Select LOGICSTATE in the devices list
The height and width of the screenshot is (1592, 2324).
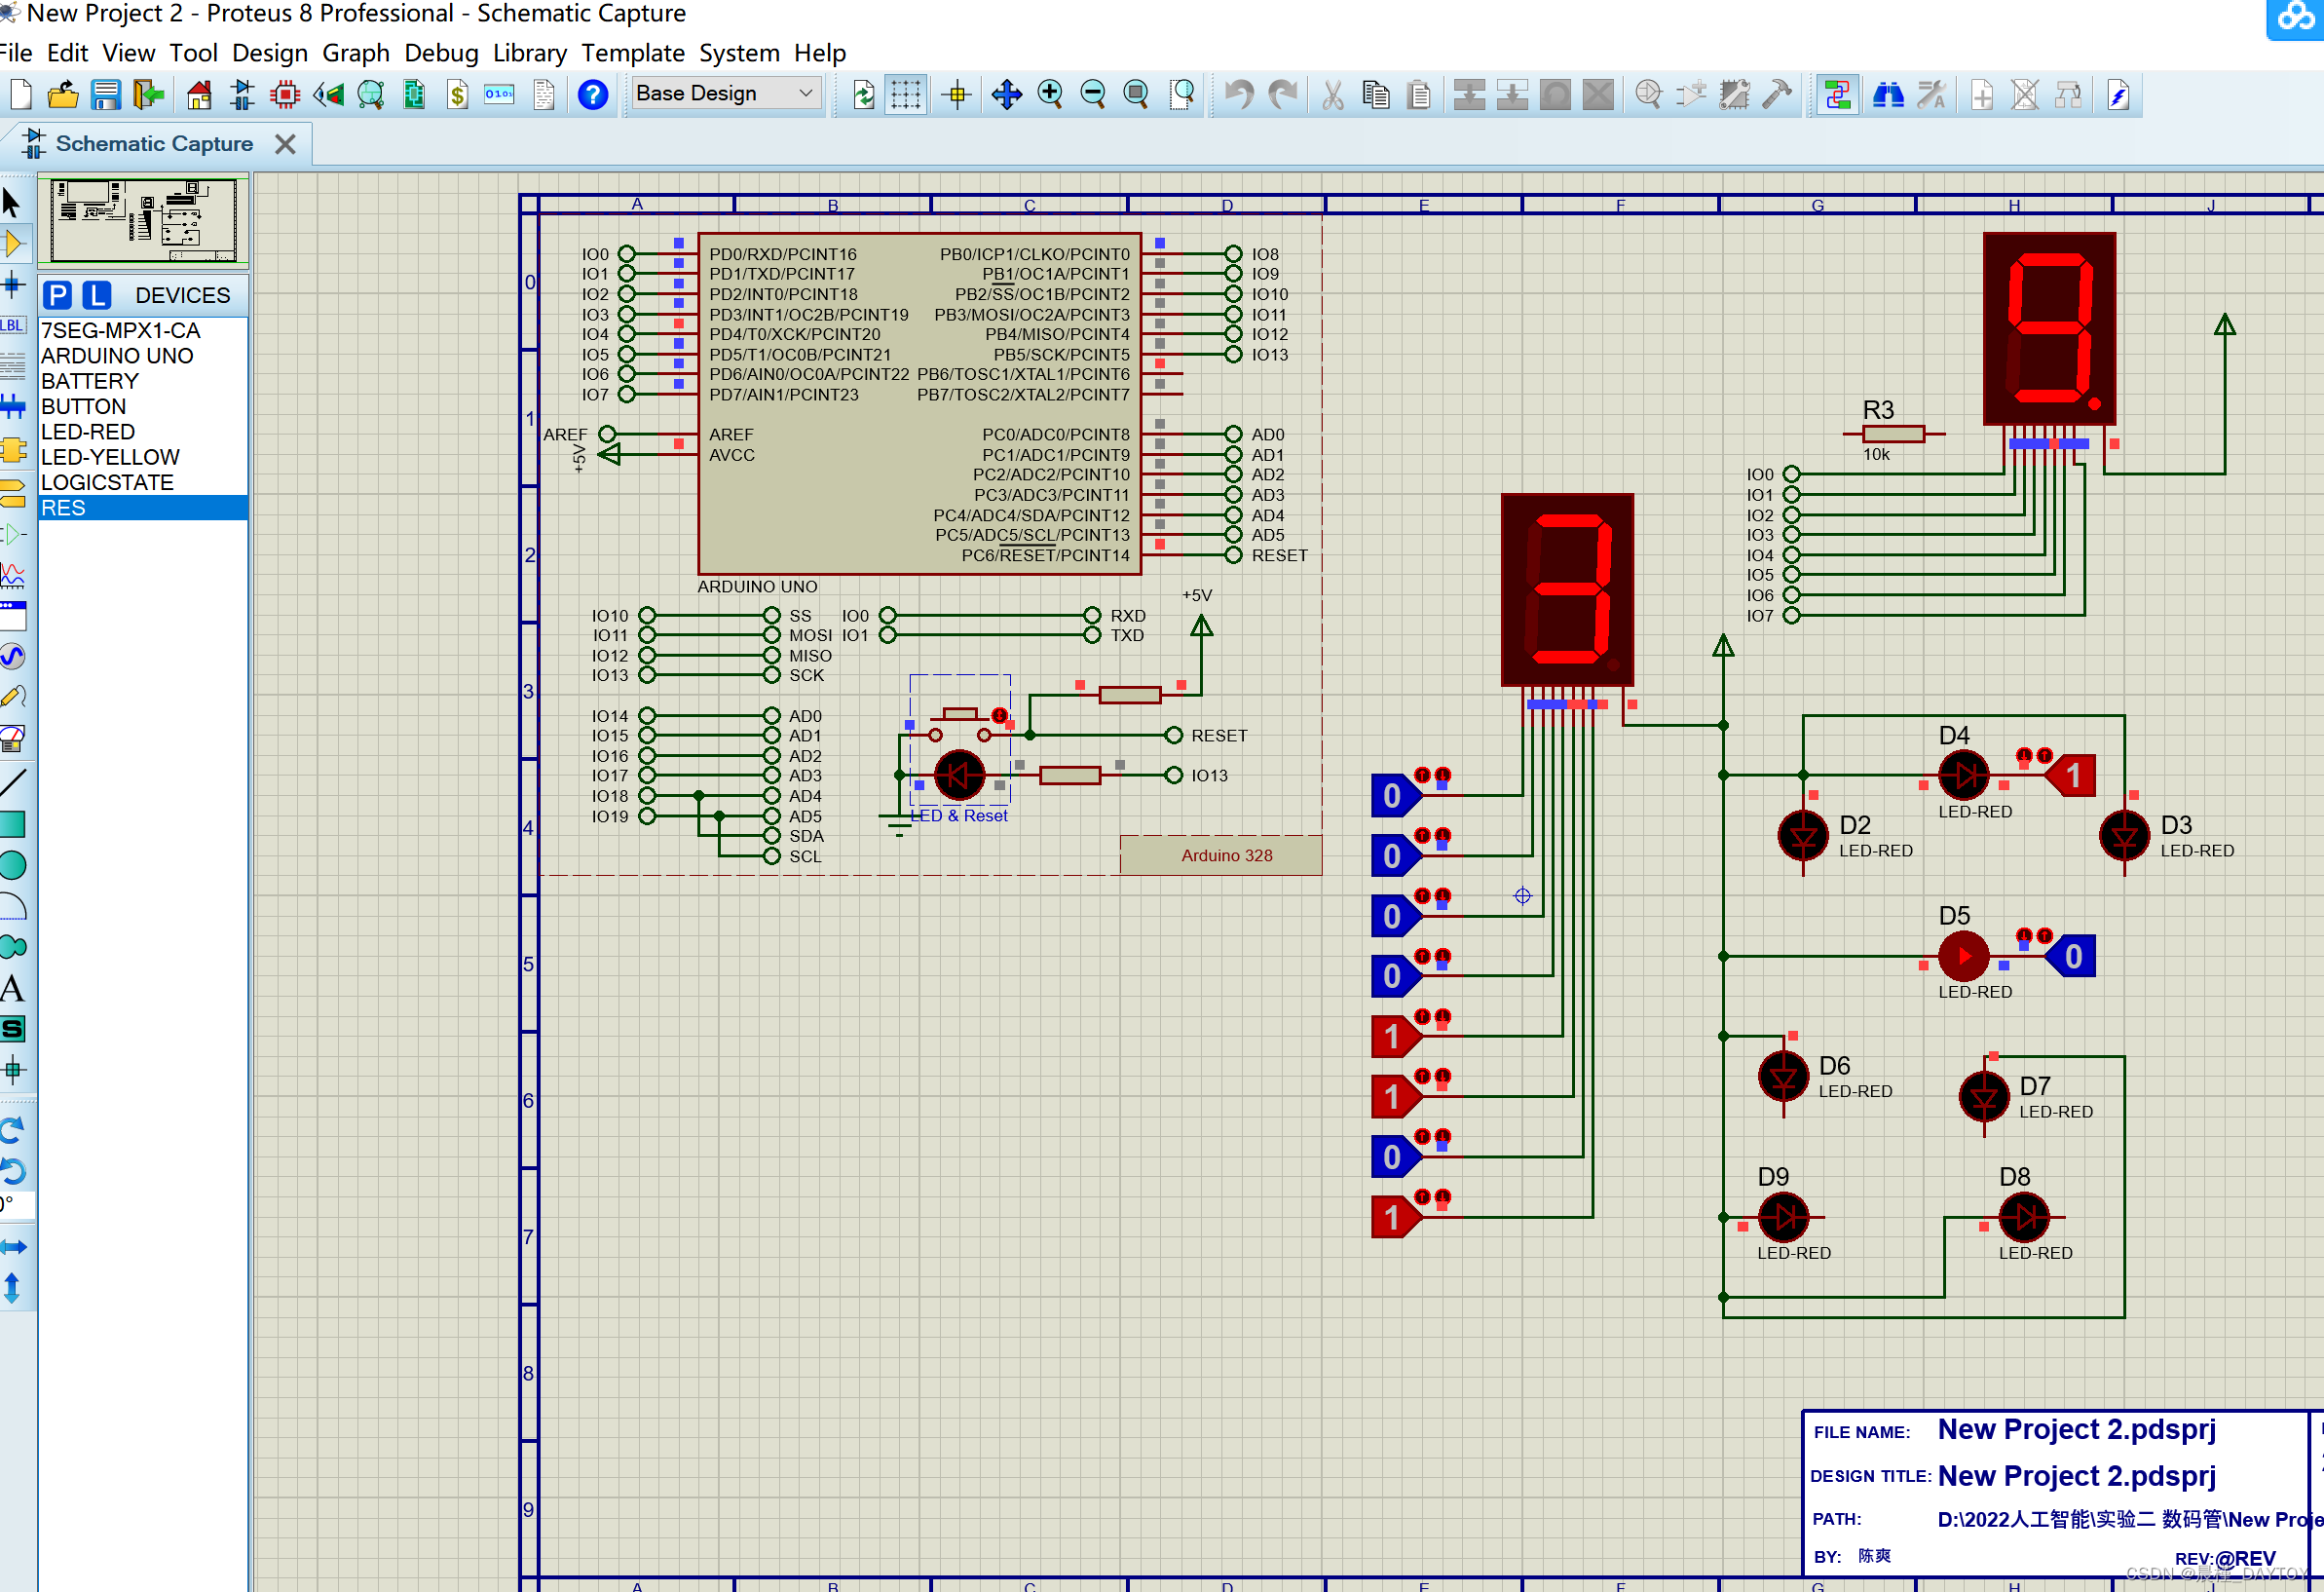(x=143, y=482)
